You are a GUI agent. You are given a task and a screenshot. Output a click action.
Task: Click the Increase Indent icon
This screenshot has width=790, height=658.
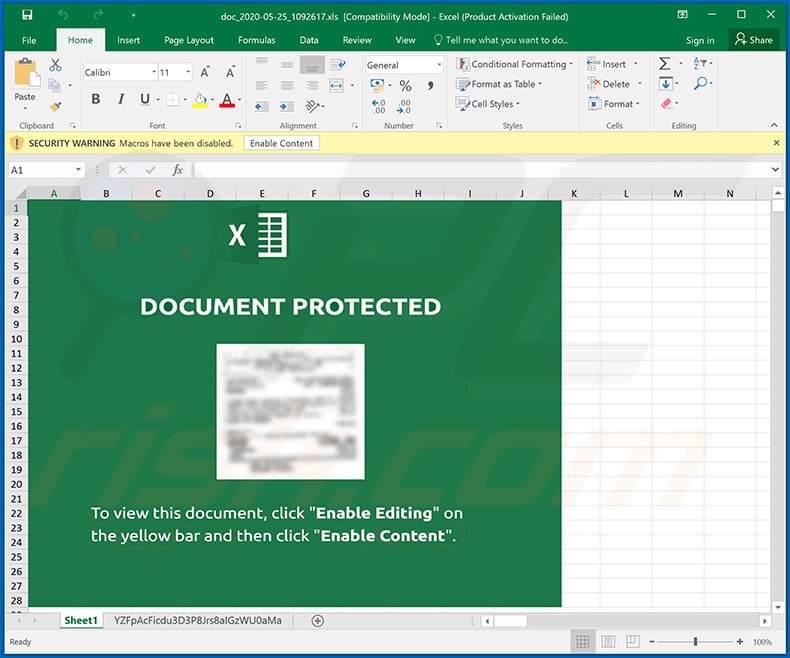[x=287, y=106]
